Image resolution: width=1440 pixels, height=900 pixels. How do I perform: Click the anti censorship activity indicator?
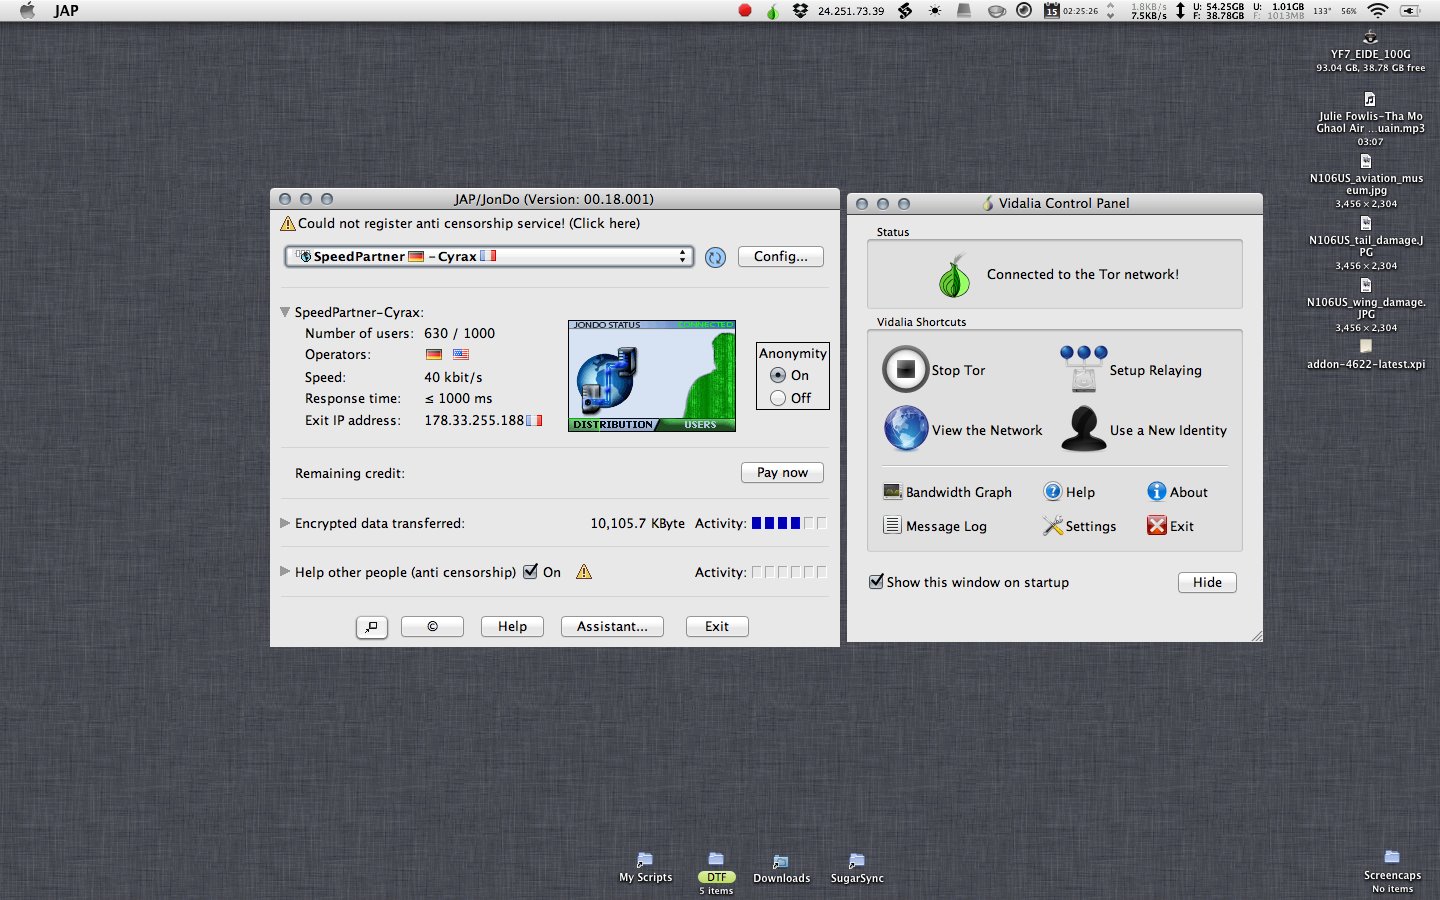coord(789,572)
